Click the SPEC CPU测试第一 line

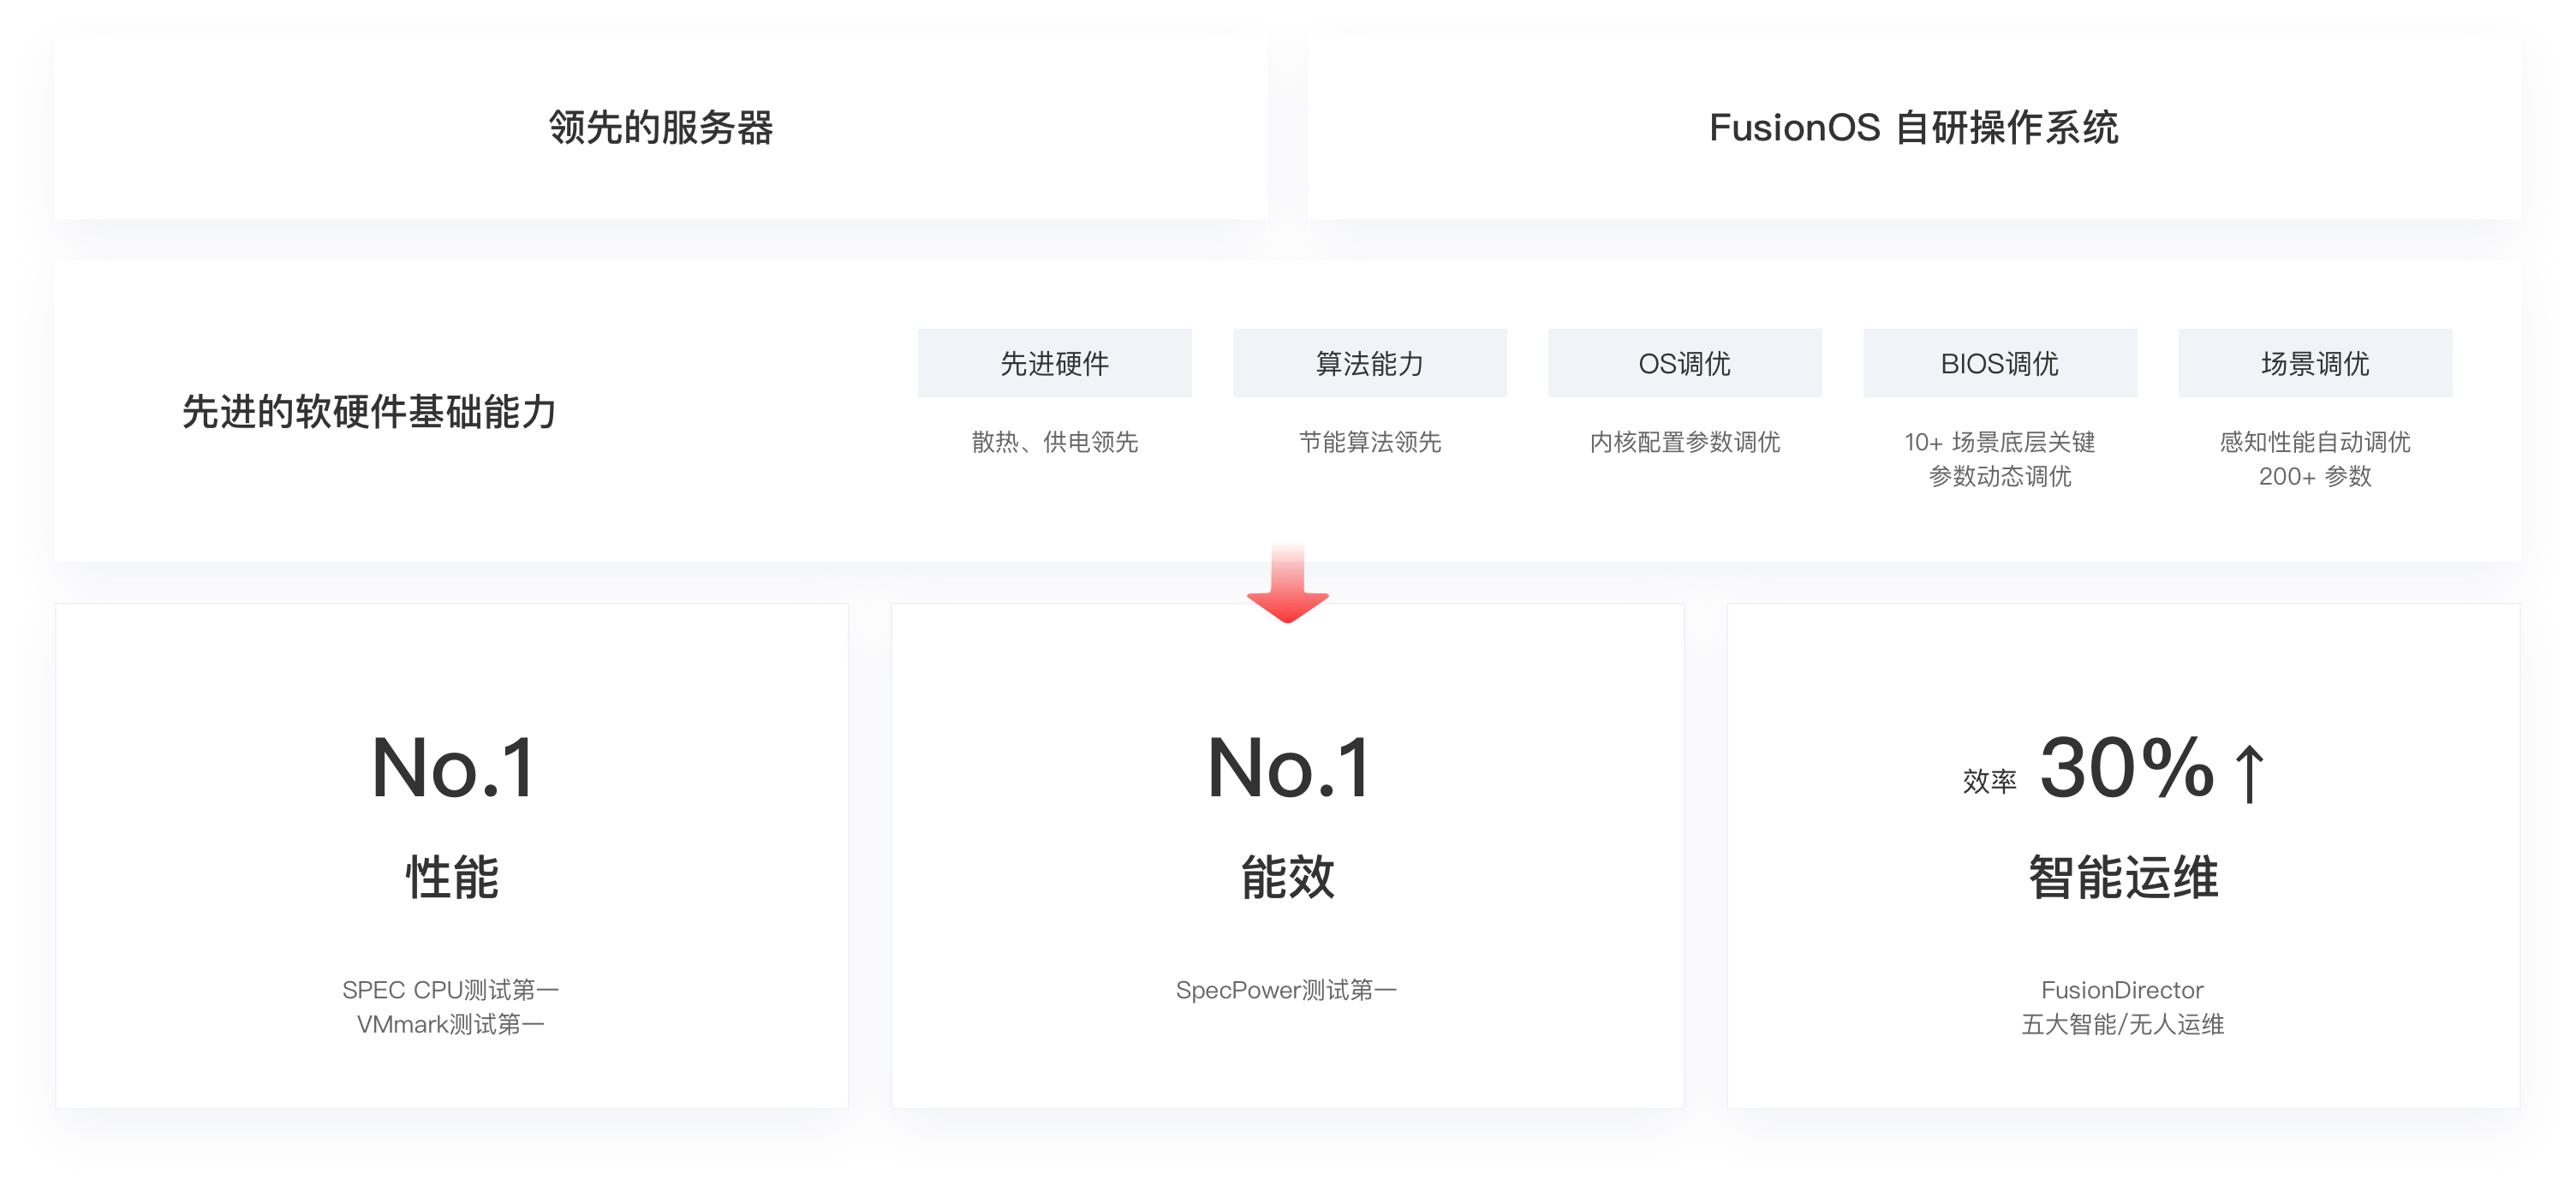pyautogui.click(x=451, y=990)
